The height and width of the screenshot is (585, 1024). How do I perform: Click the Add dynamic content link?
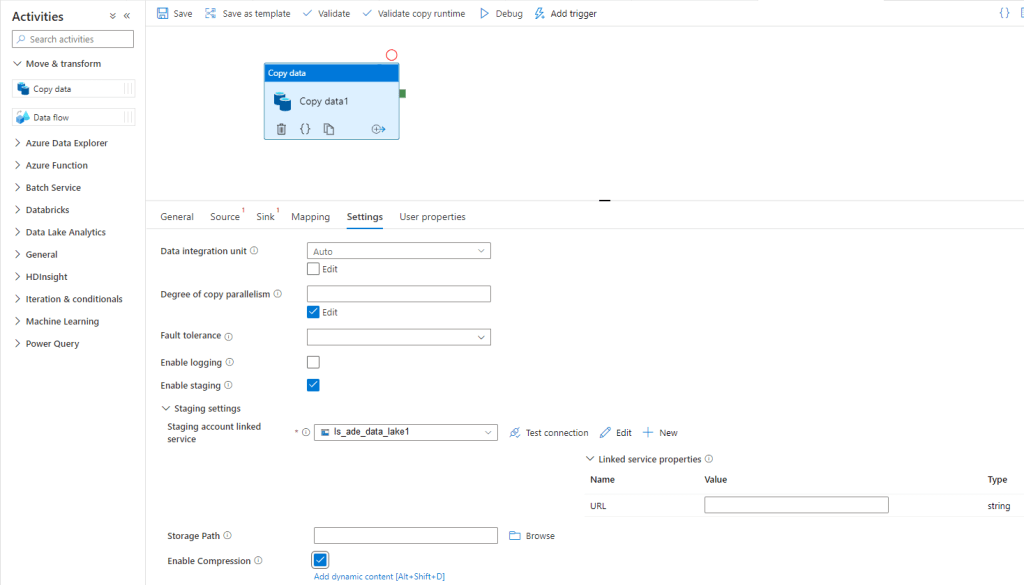point(379,577)
